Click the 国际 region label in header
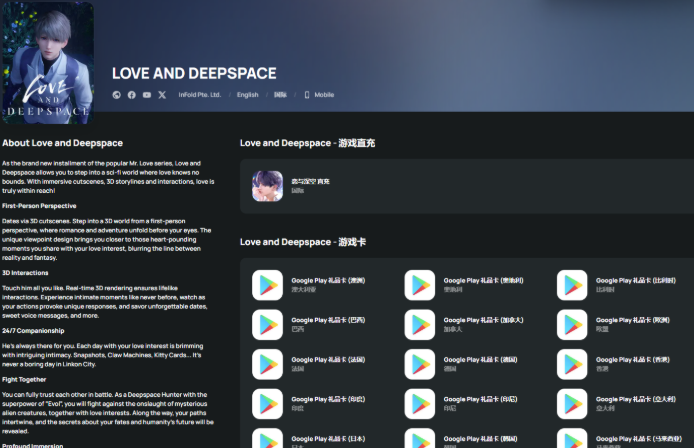This screenshot has width=694, height=448. (x=280, y=95)
